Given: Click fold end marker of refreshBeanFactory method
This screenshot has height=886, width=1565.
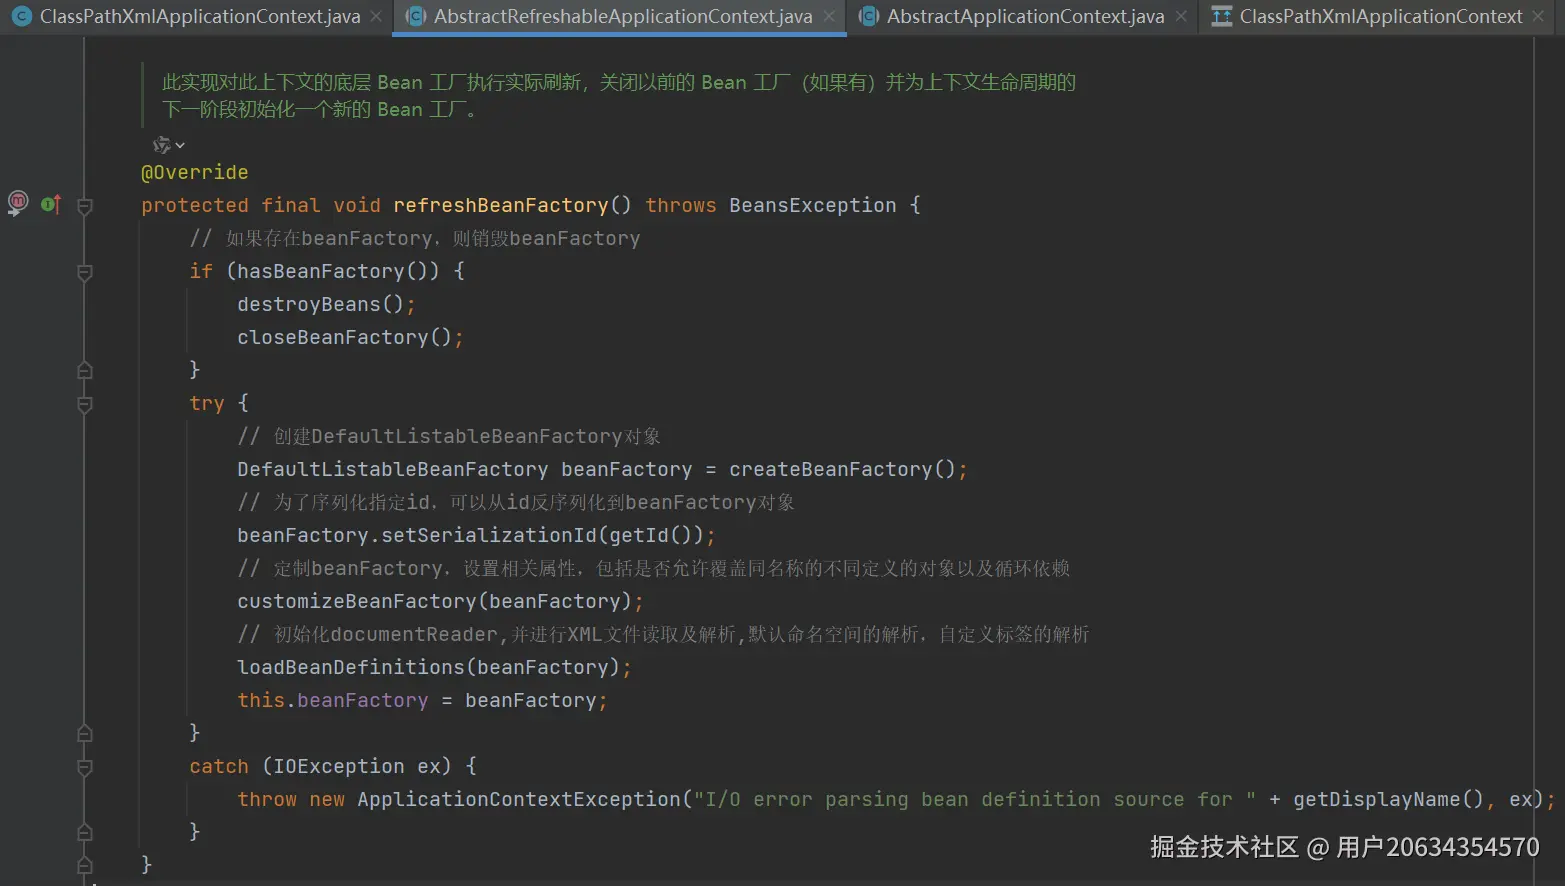Looking at the screenshot, I should (x=85, y=865).
